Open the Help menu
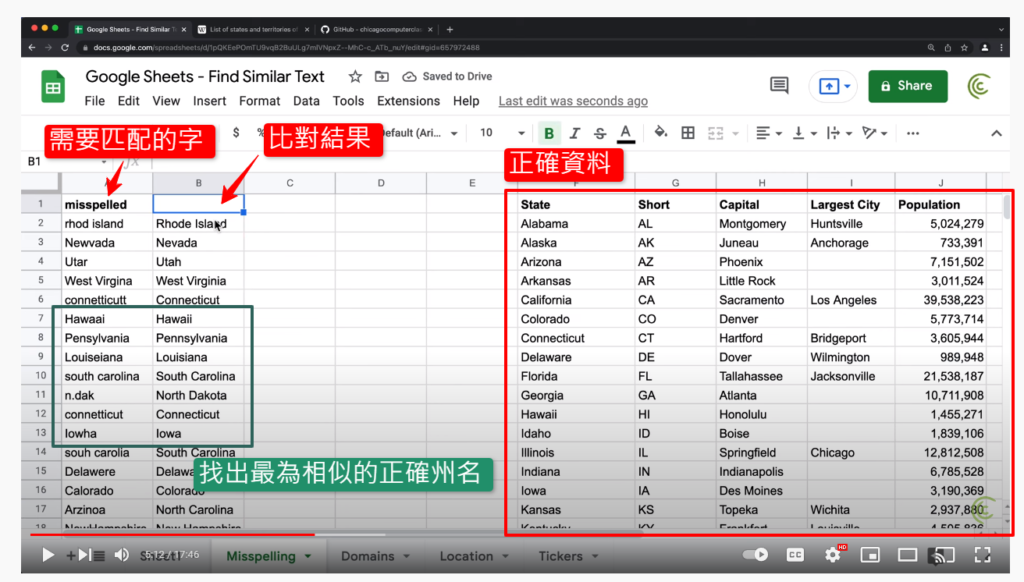Image resolution: width=1024 pixels, height=582 pixels. click(466, 101)
